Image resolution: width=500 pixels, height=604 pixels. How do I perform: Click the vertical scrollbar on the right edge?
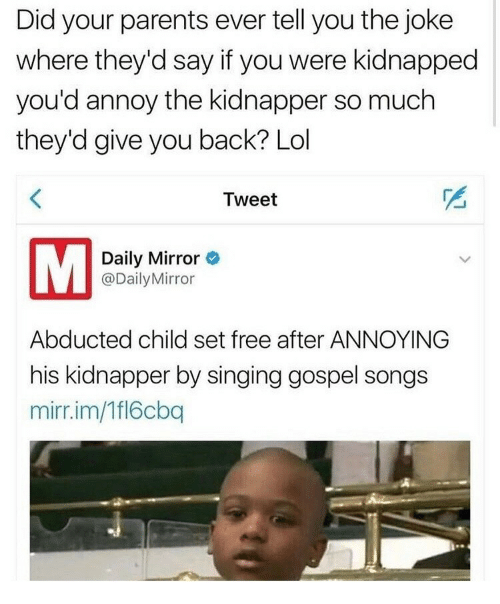494,63
